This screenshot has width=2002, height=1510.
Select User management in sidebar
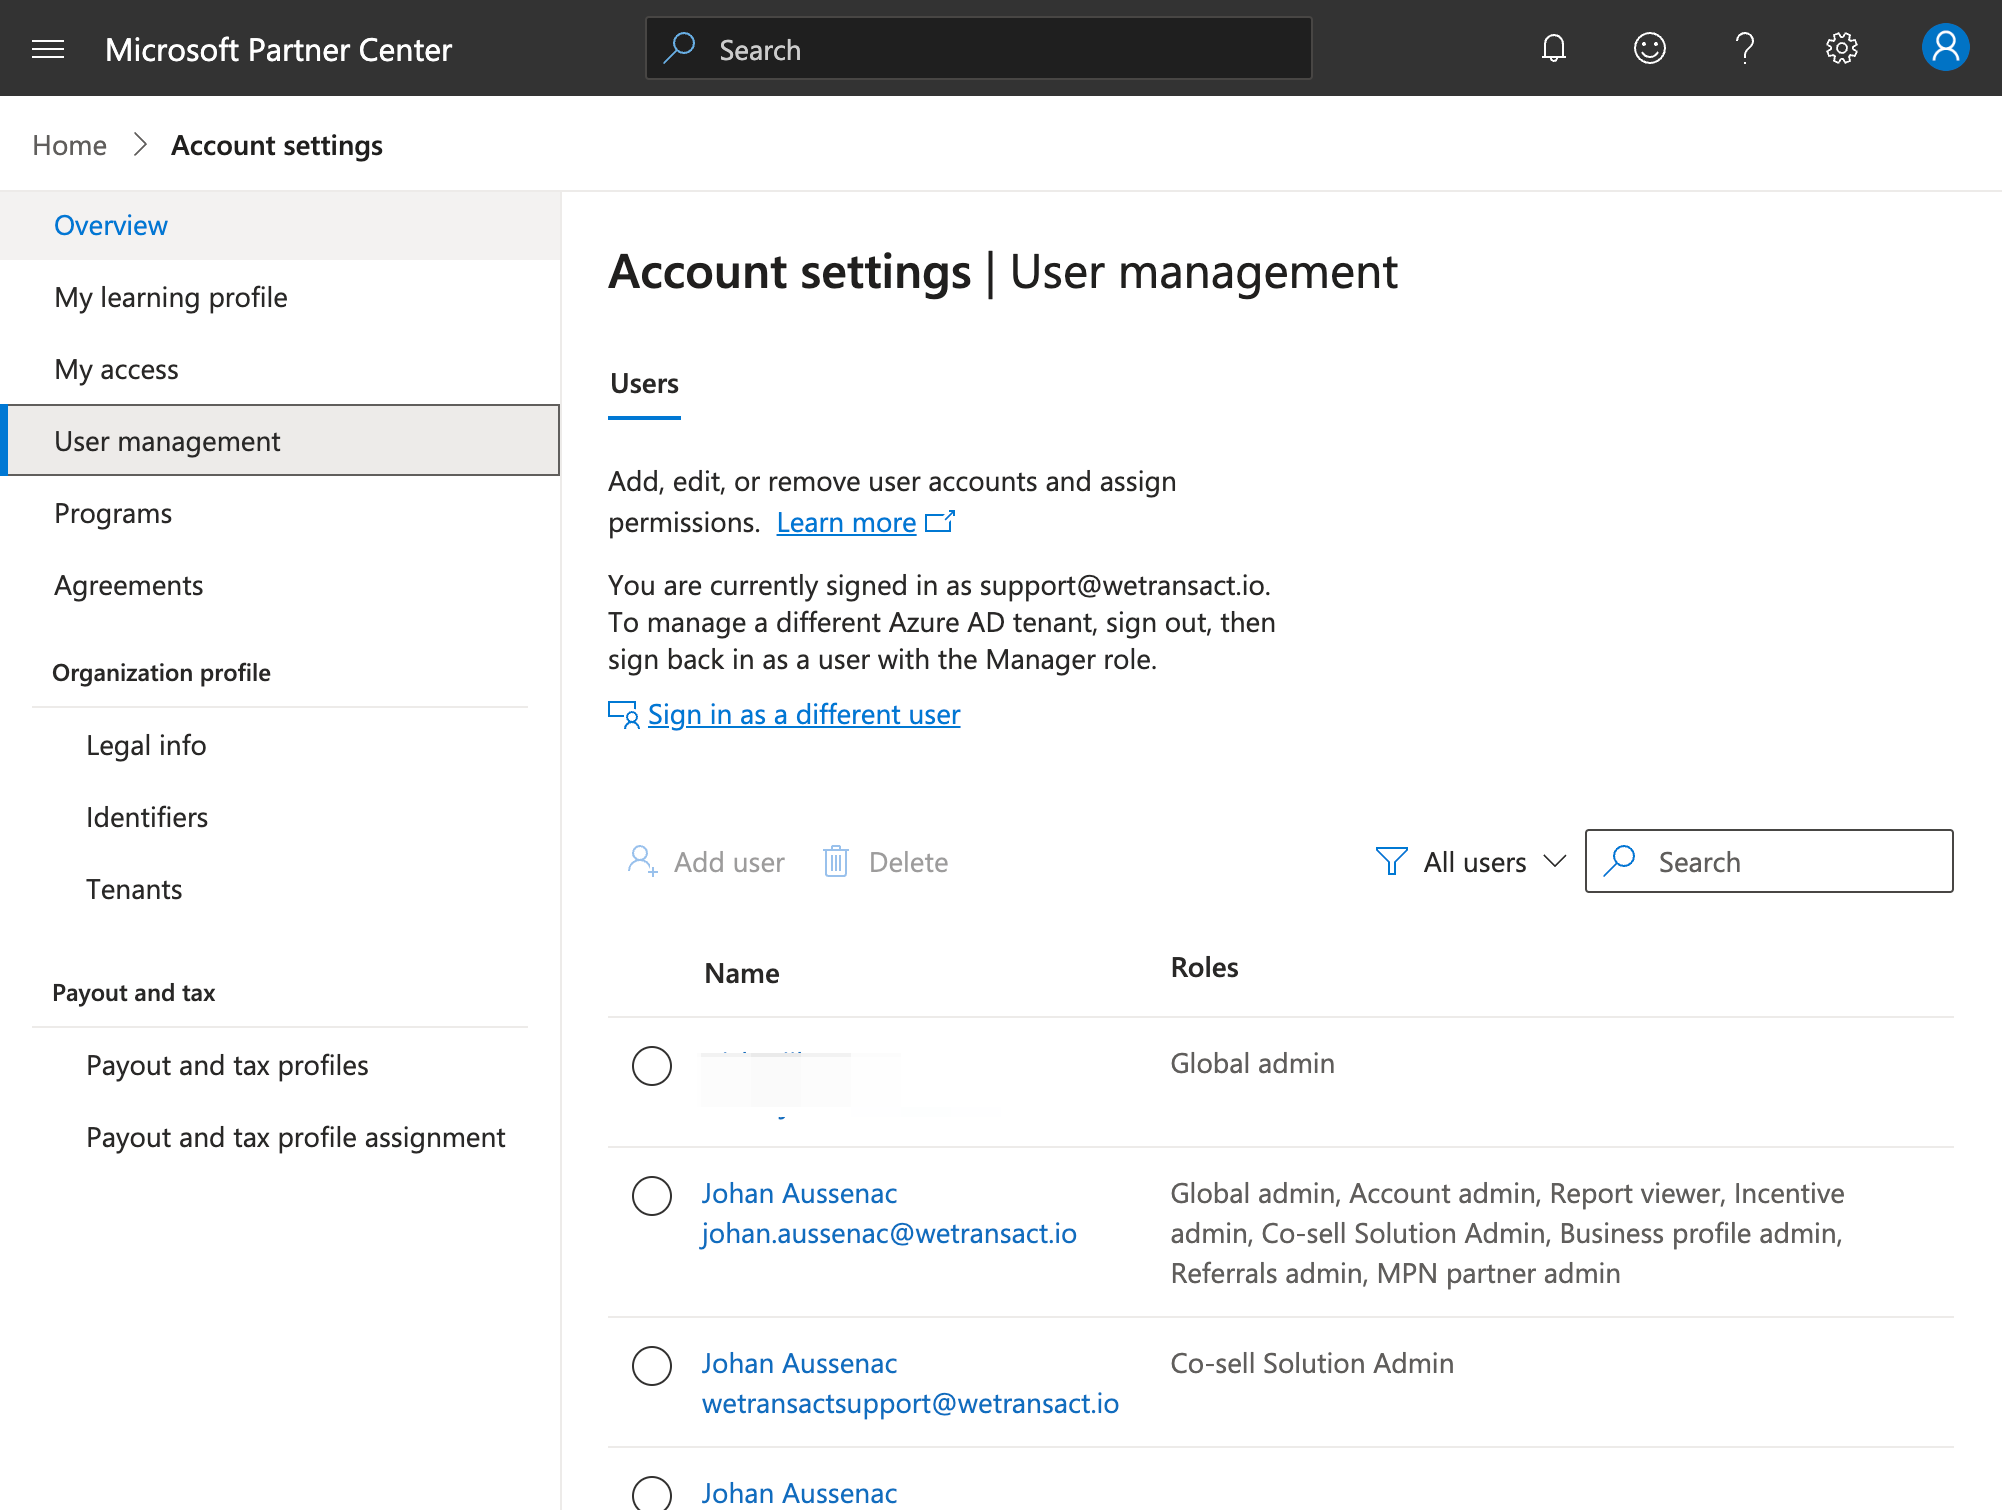point(280,440)
